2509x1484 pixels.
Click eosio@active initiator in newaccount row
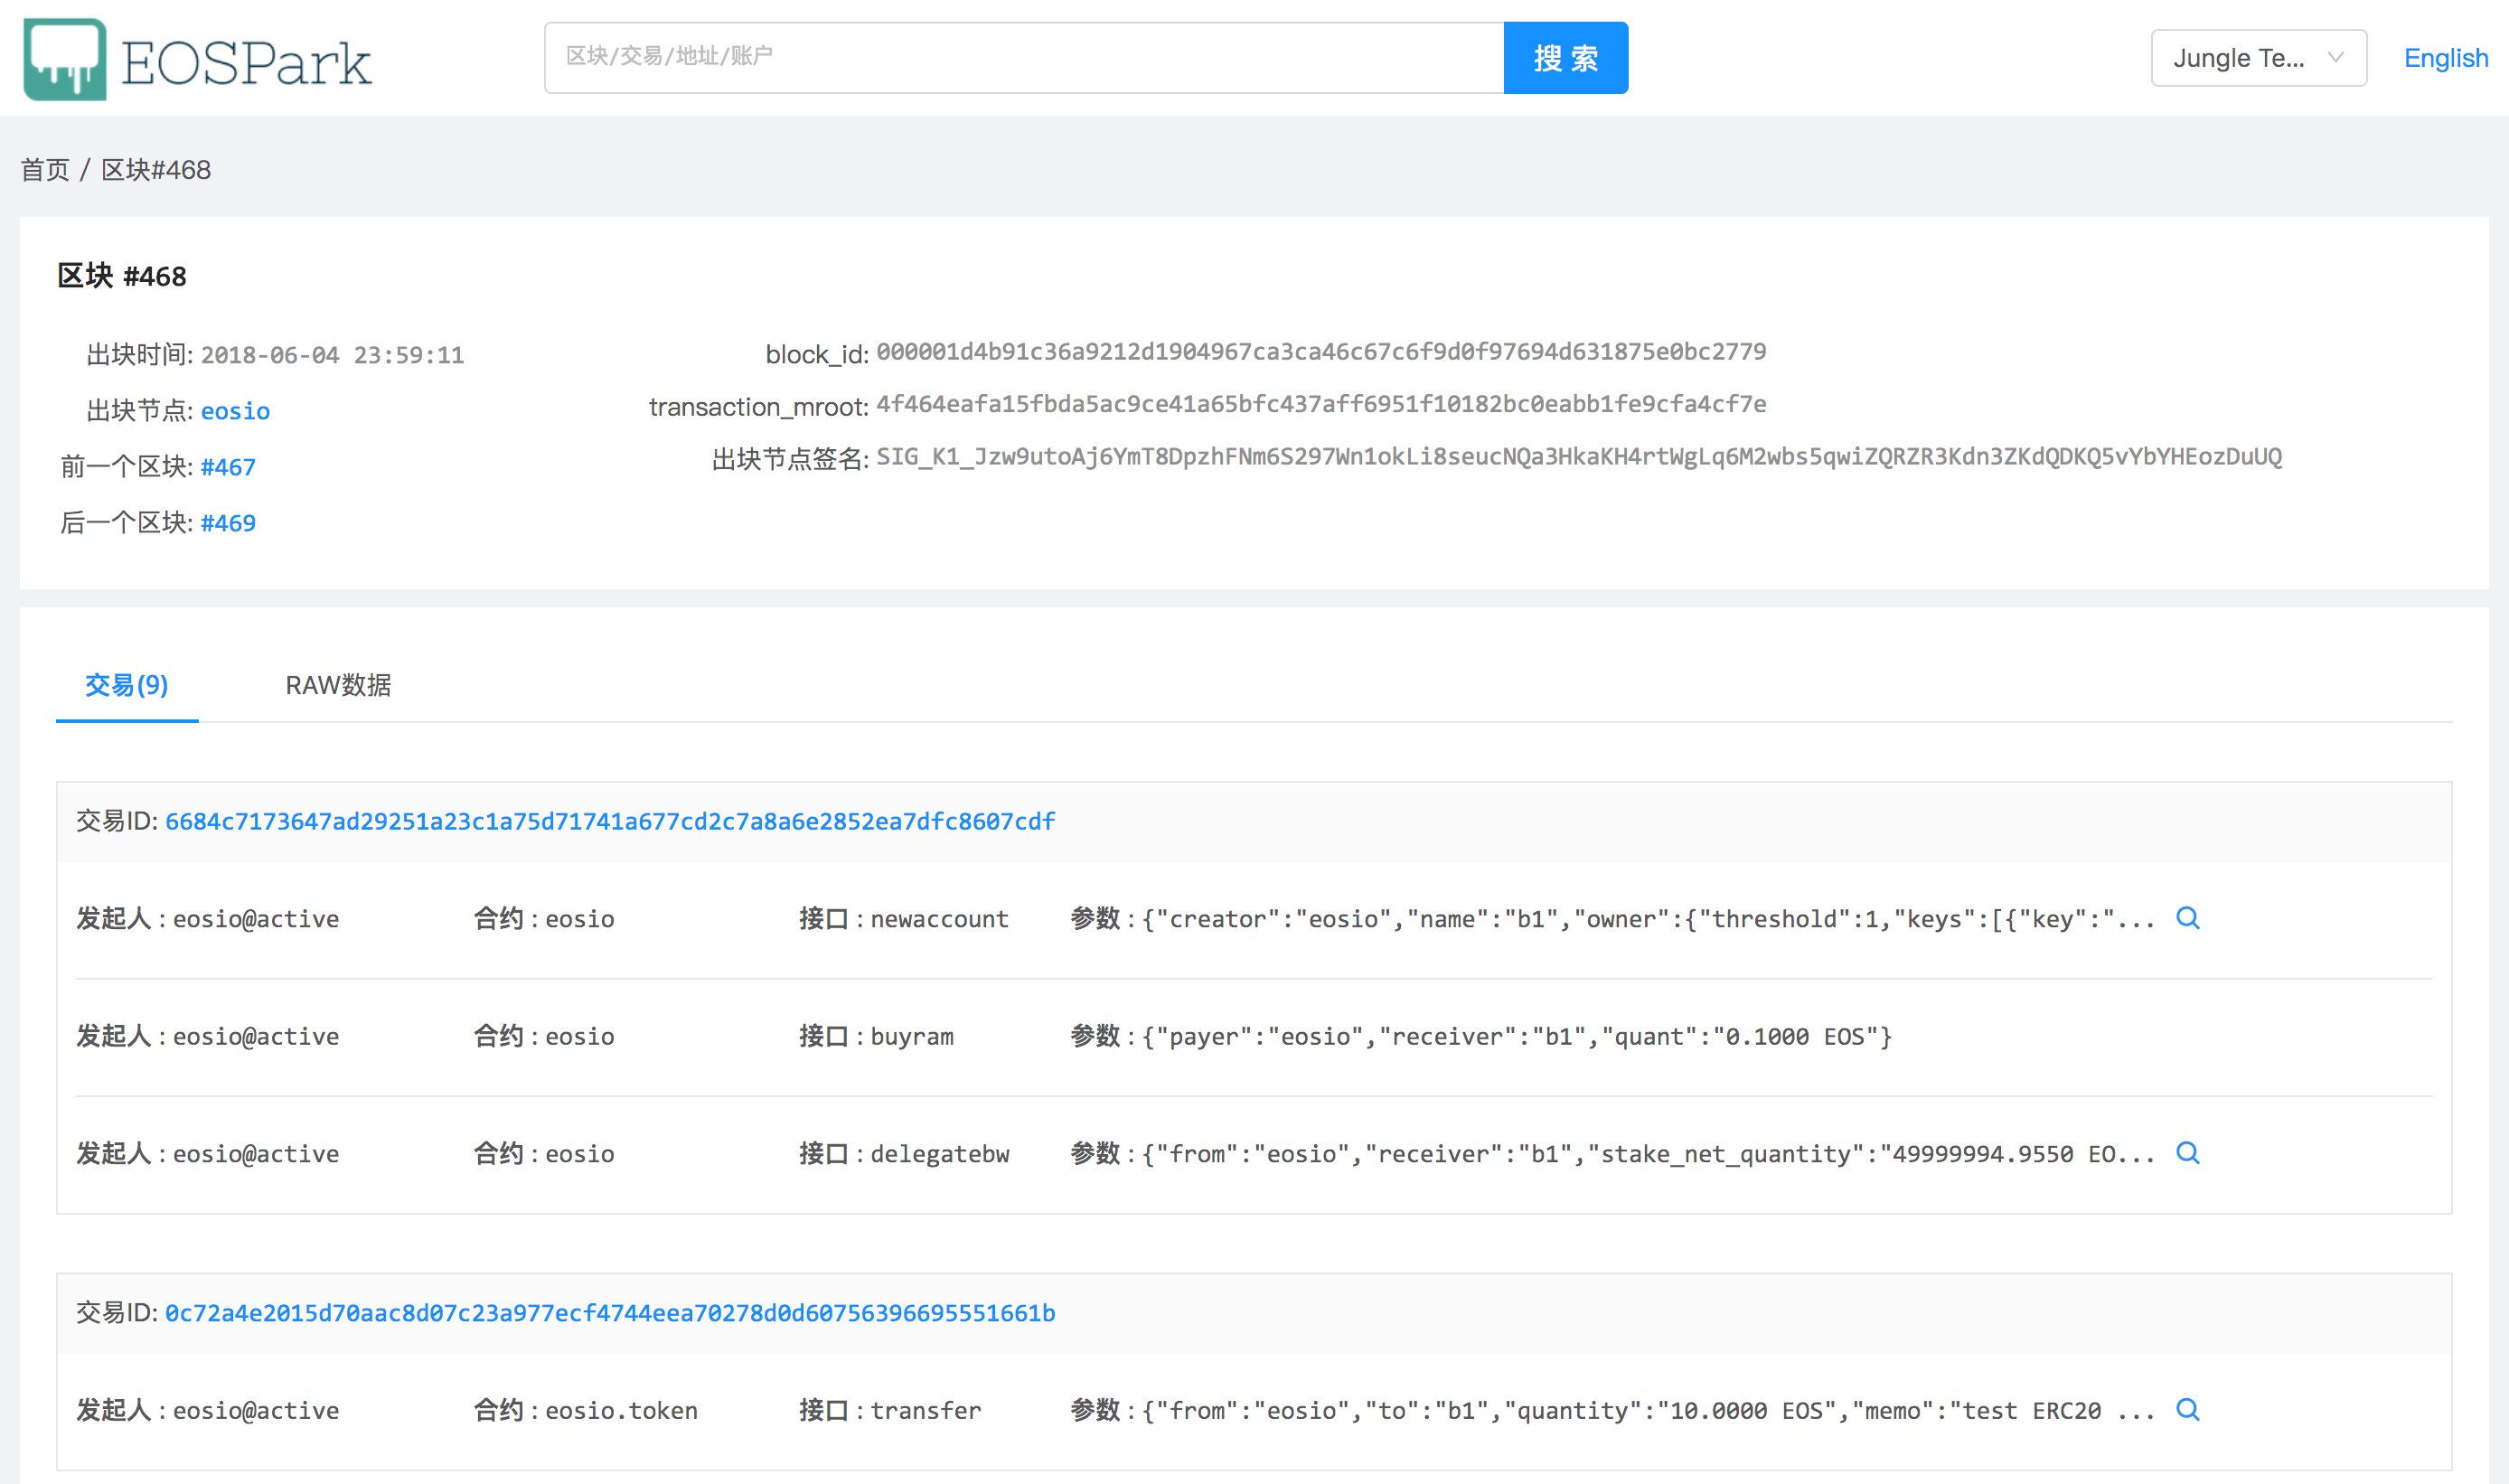pyautogui.click(x=256, y=919)
